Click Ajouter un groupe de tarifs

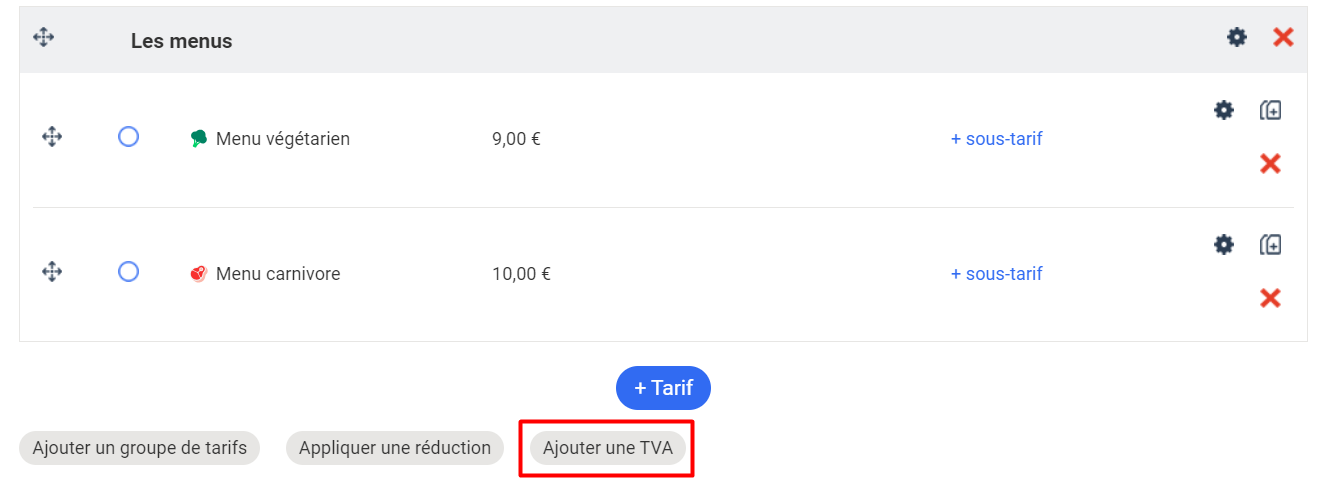pyautogui.click(x=139, y=448)
